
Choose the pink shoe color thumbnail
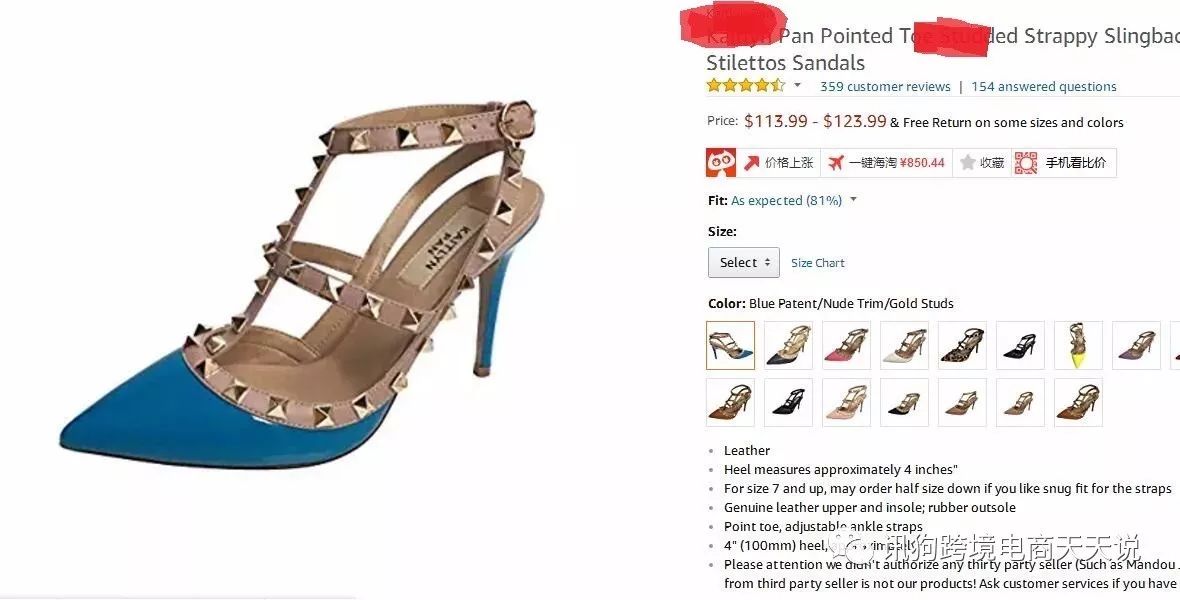[846, 345]
